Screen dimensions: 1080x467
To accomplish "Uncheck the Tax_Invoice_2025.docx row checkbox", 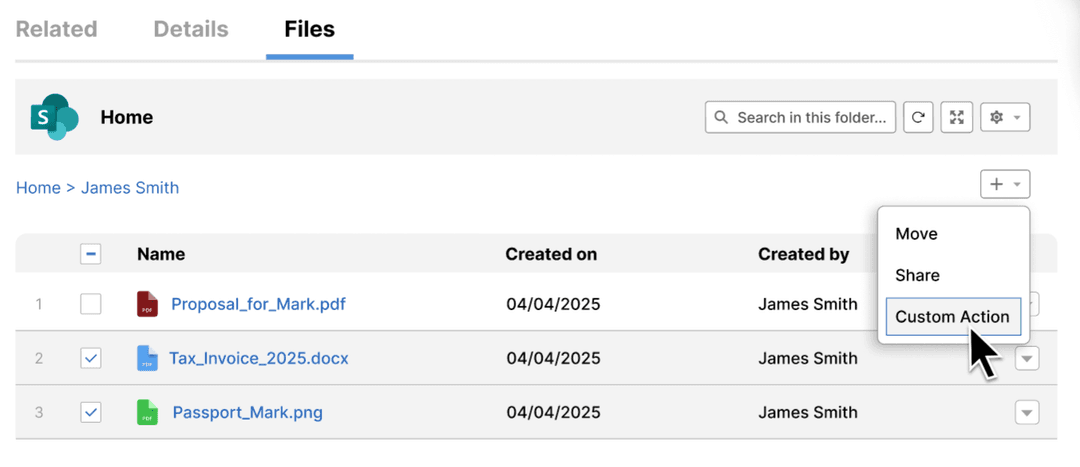I will point(91,358).
